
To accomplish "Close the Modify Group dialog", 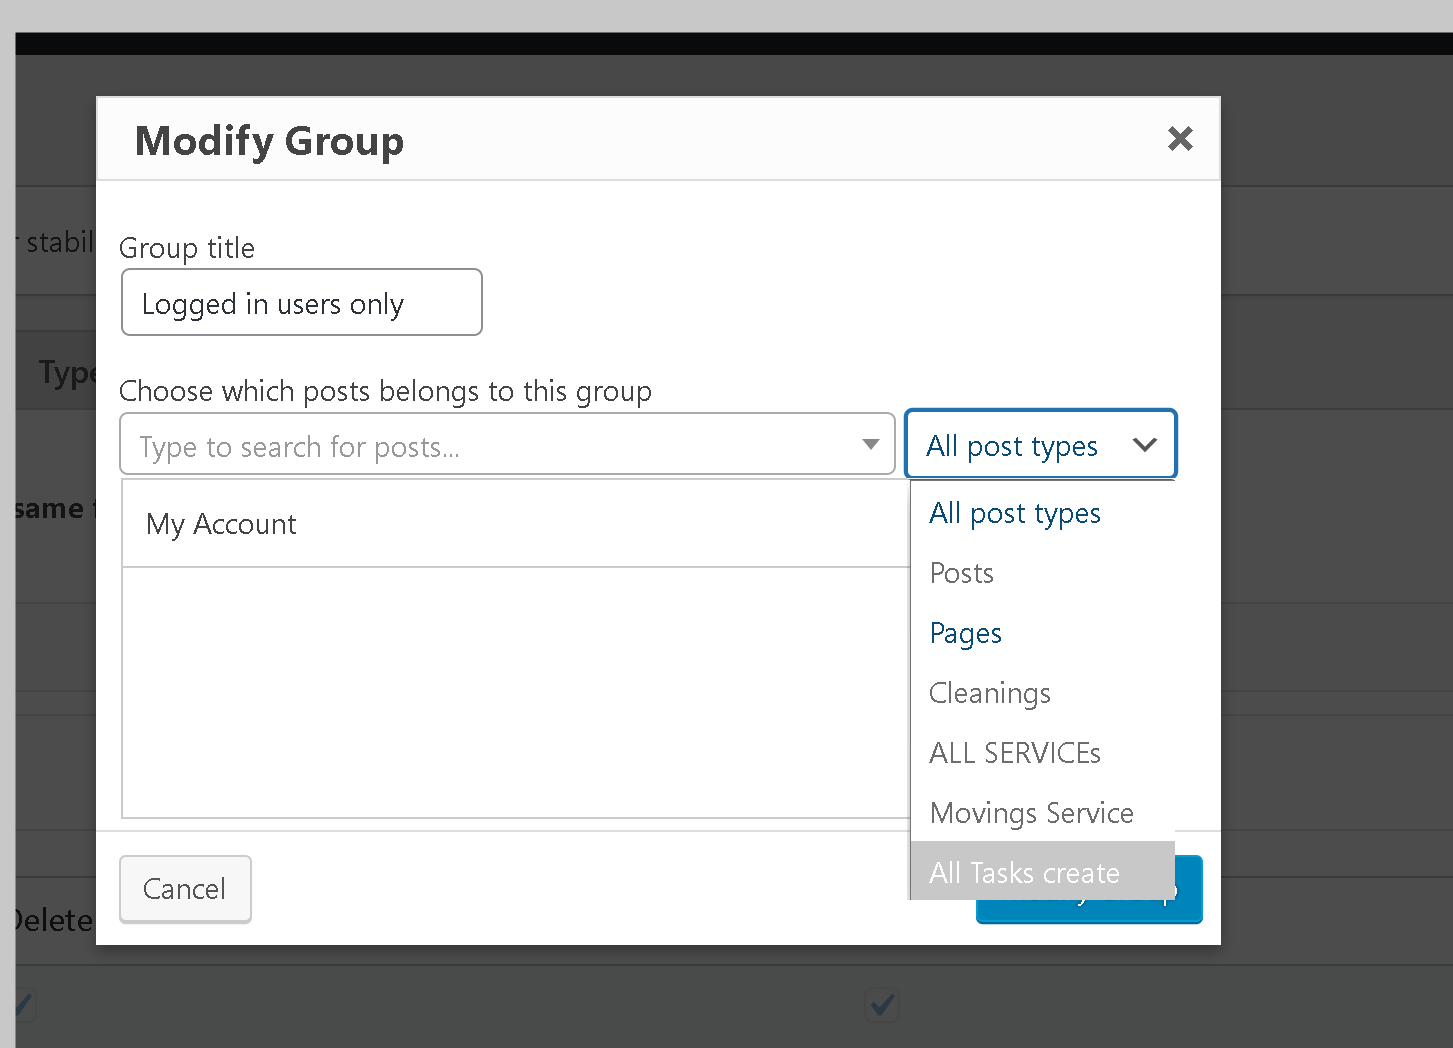I will click(1180, 139).
